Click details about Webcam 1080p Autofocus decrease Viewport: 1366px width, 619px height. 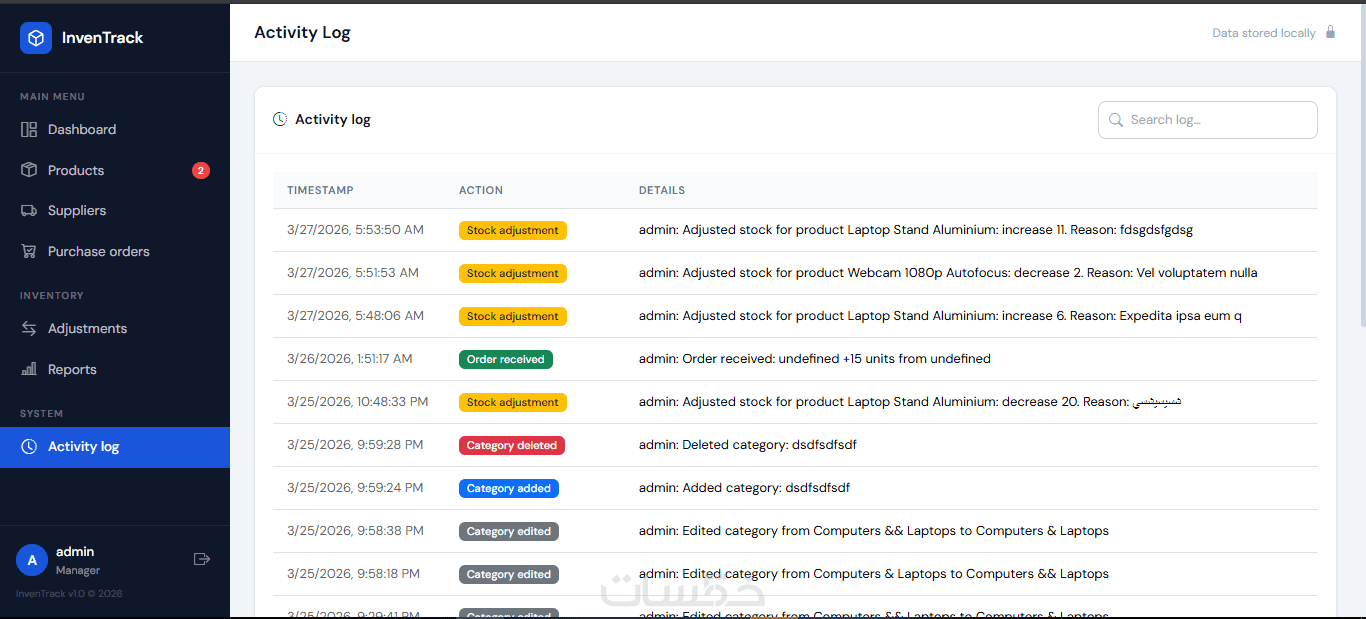pyautogui.click(x=948, y=273)
